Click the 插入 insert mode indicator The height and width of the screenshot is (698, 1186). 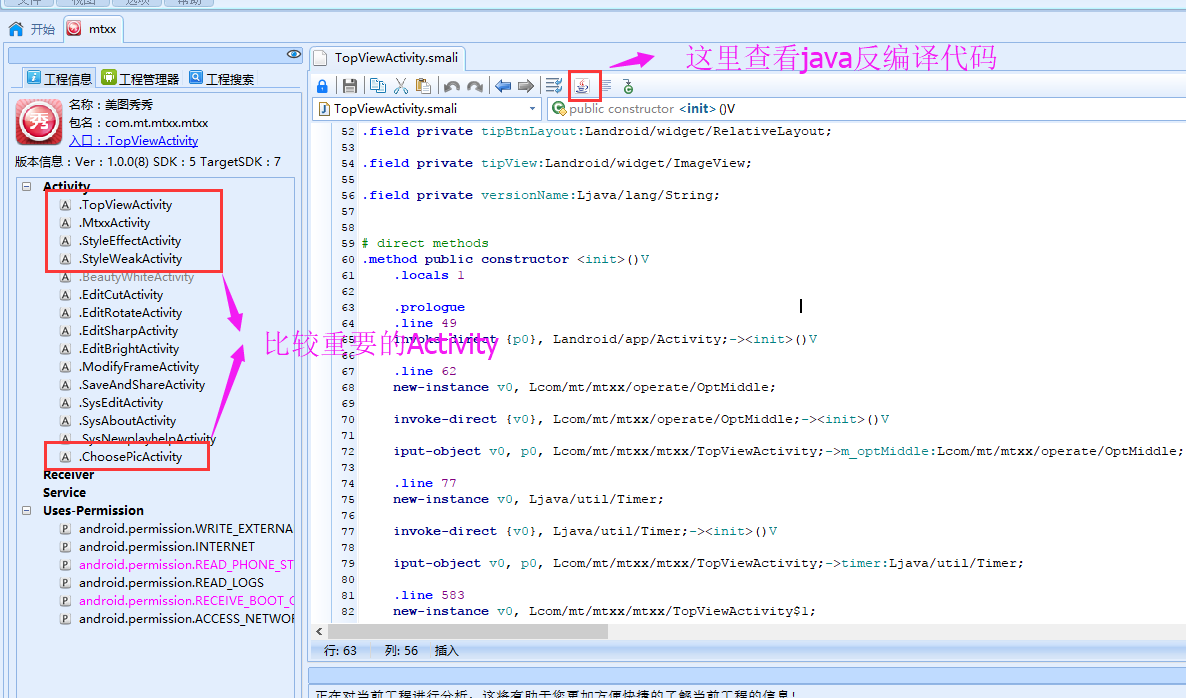[446, 650]
